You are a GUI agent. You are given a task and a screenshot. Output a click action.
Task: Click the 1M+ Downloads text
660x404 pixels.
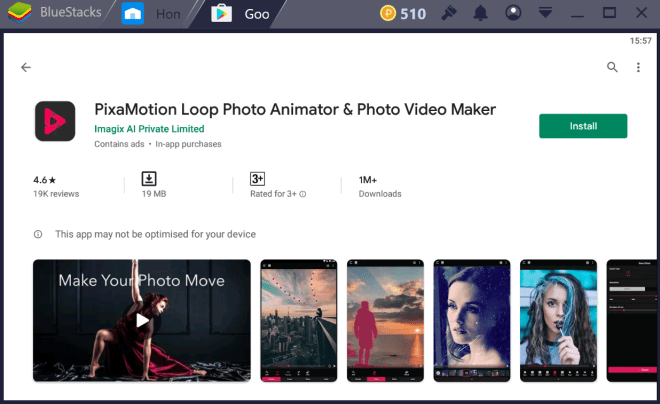point(380,186)
